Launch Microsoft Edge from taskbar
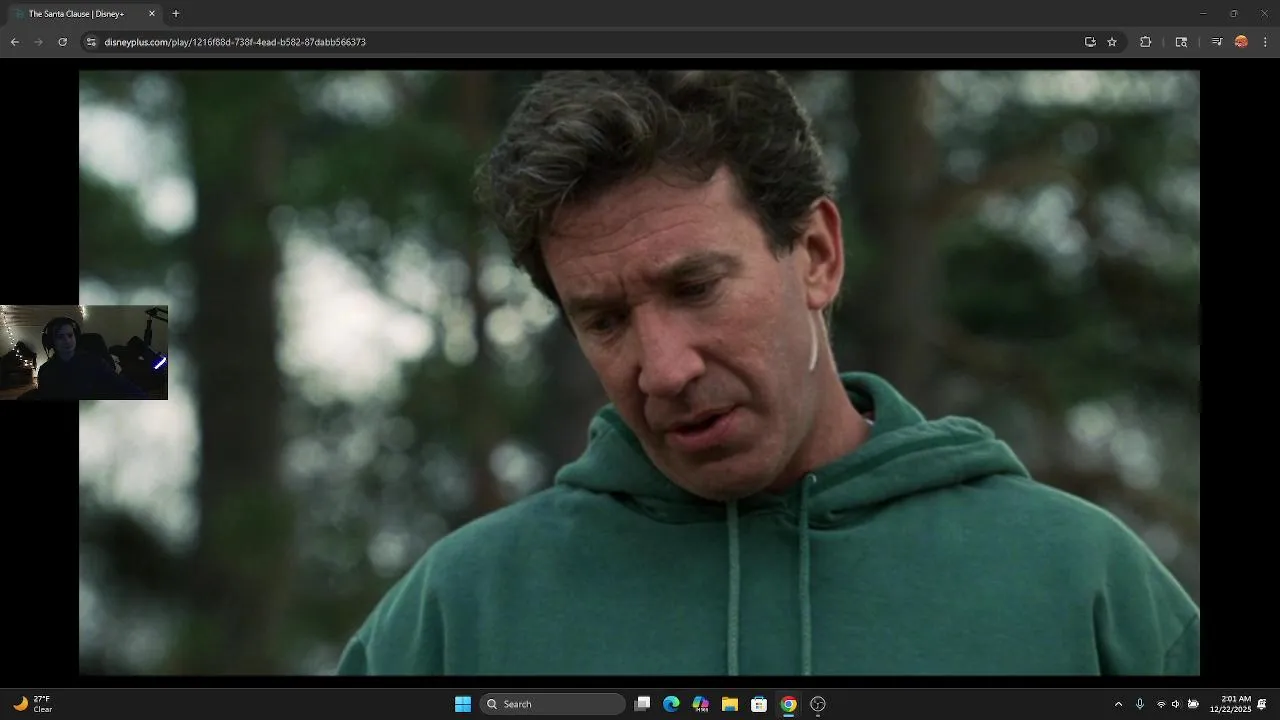The image size is (1280, 720). click(672, 704)
